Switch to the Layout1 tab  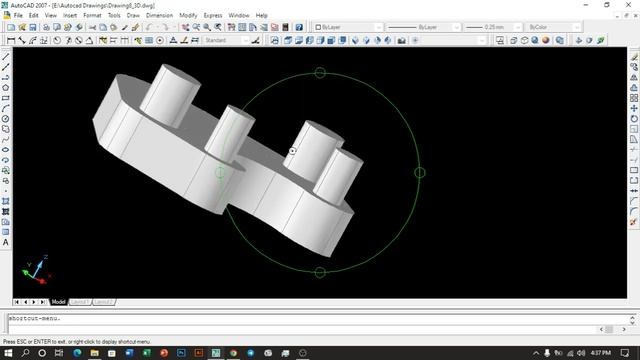tap(80, 302)
